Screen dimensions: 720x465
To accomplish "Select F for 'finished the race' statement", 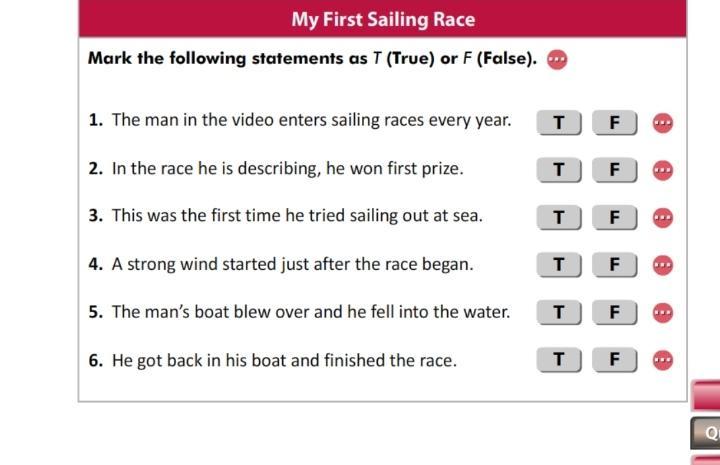I will point(614,360).
